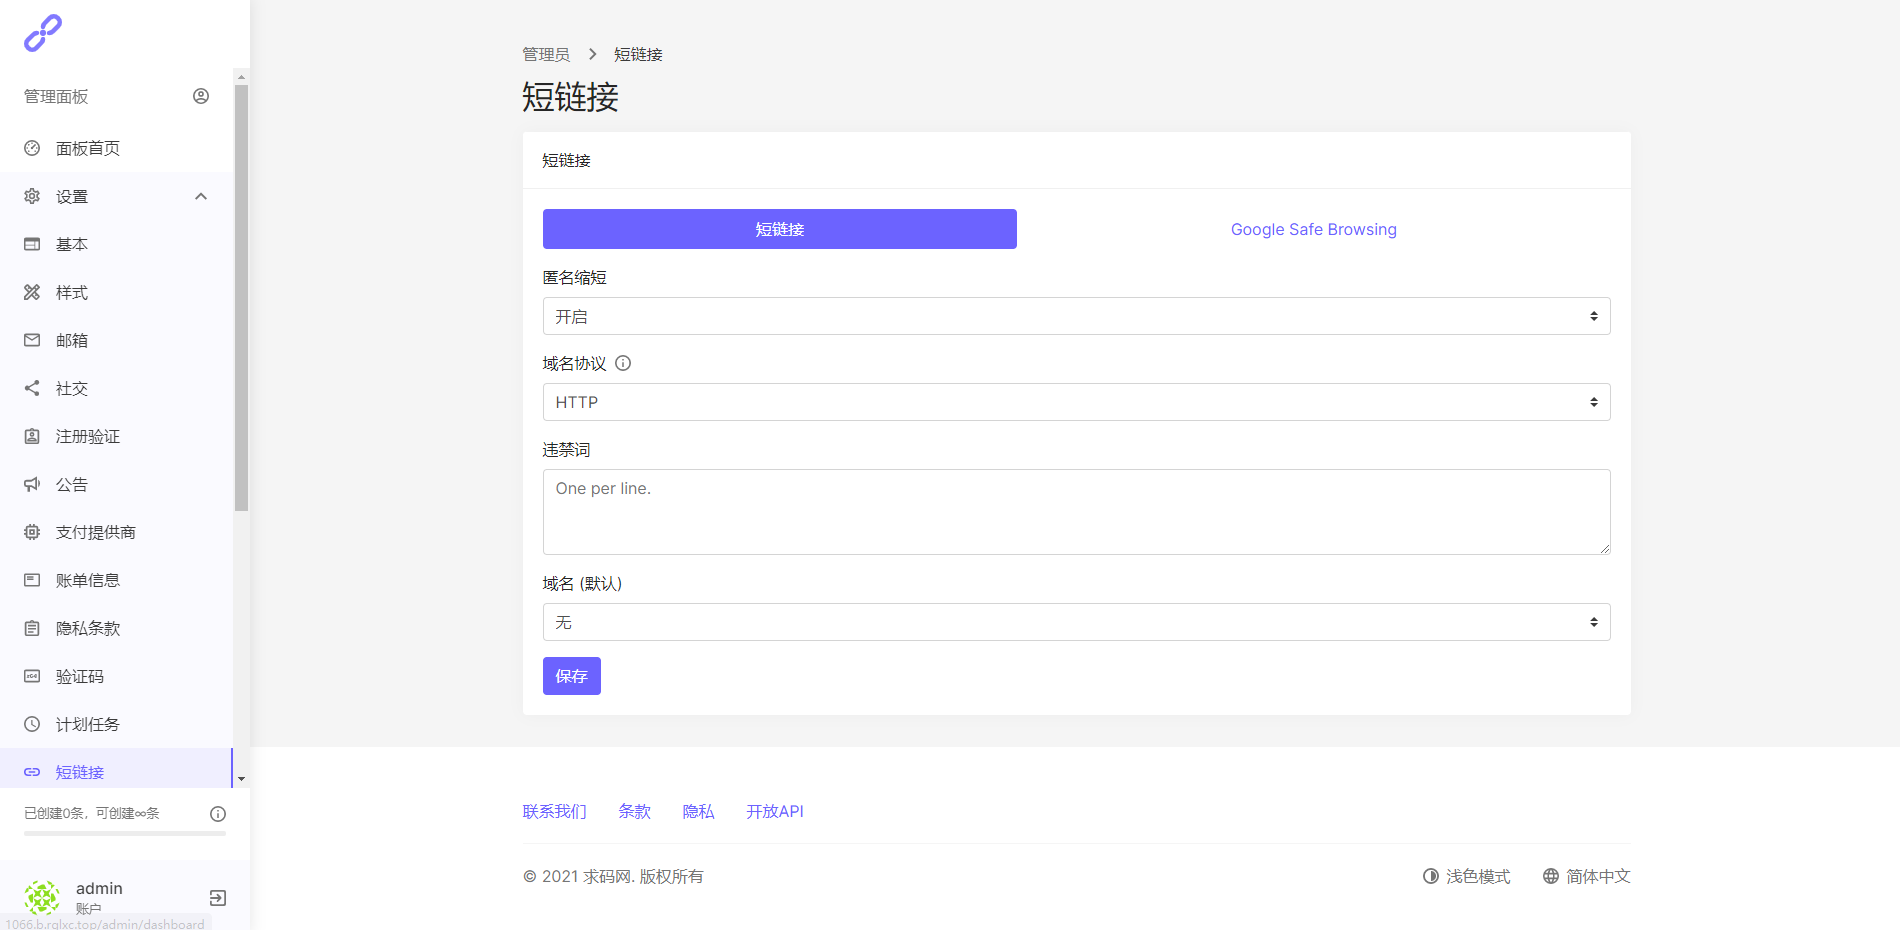This screenshot has width=1900, height=930.
Task: Switch to Google Safe Browsing tab
Action: tap(1313, 229)
